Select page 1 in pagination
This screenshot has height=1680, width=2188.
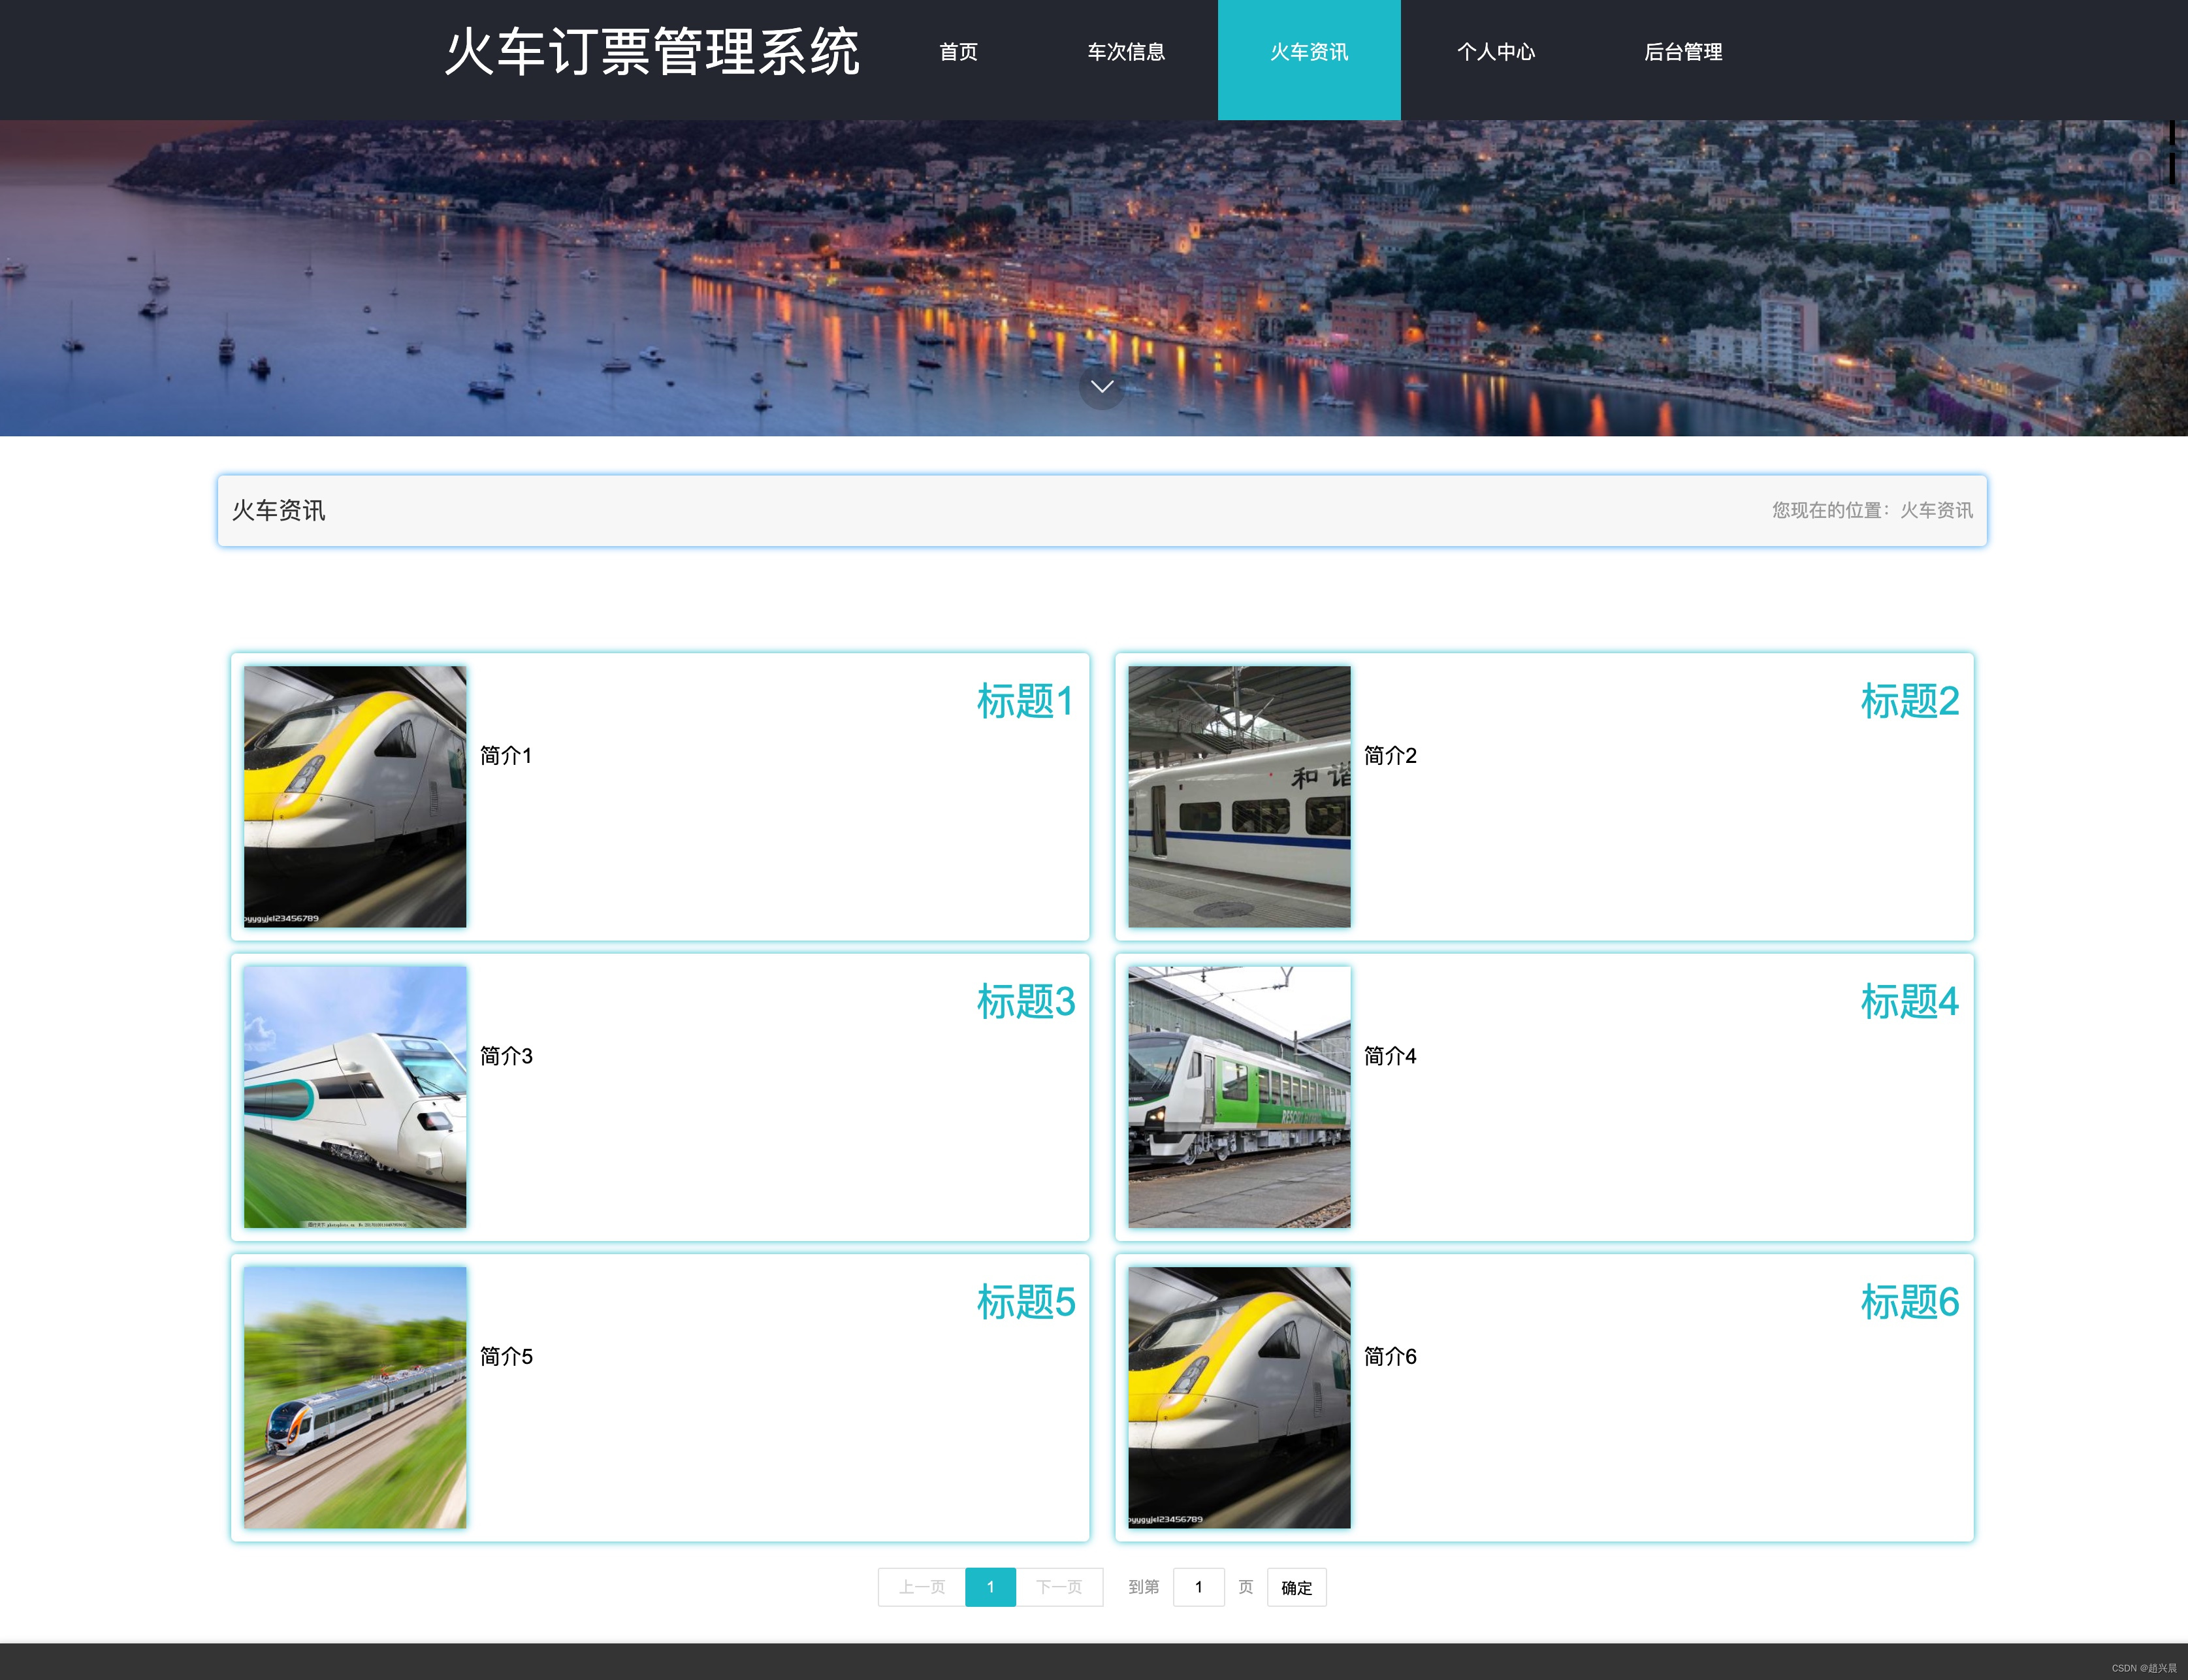[990, 1587]
